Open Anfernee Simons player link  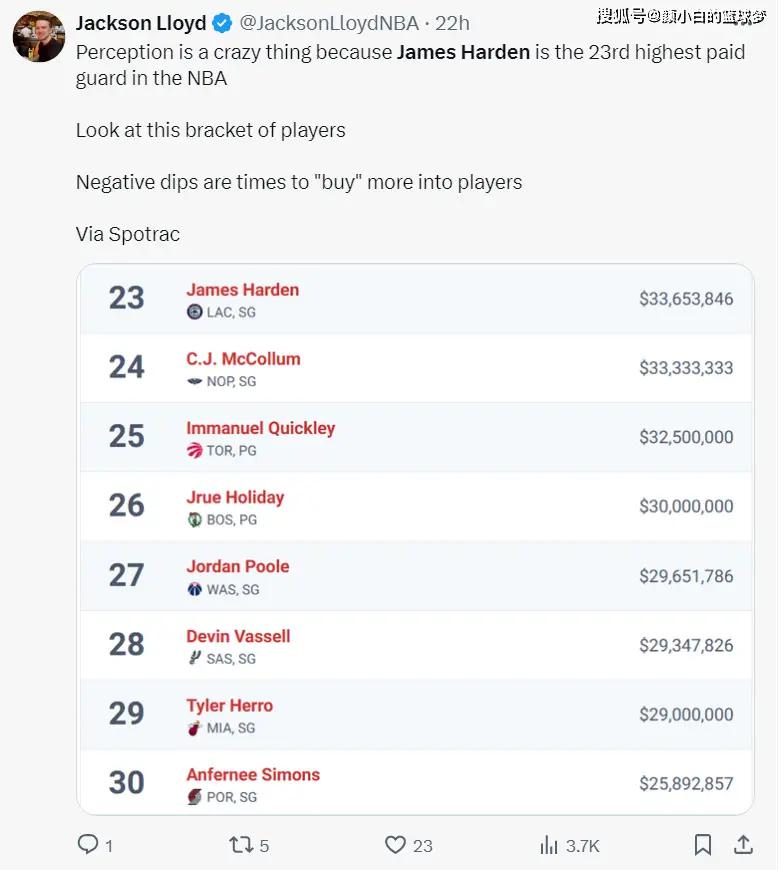click(x=253, y=775)
